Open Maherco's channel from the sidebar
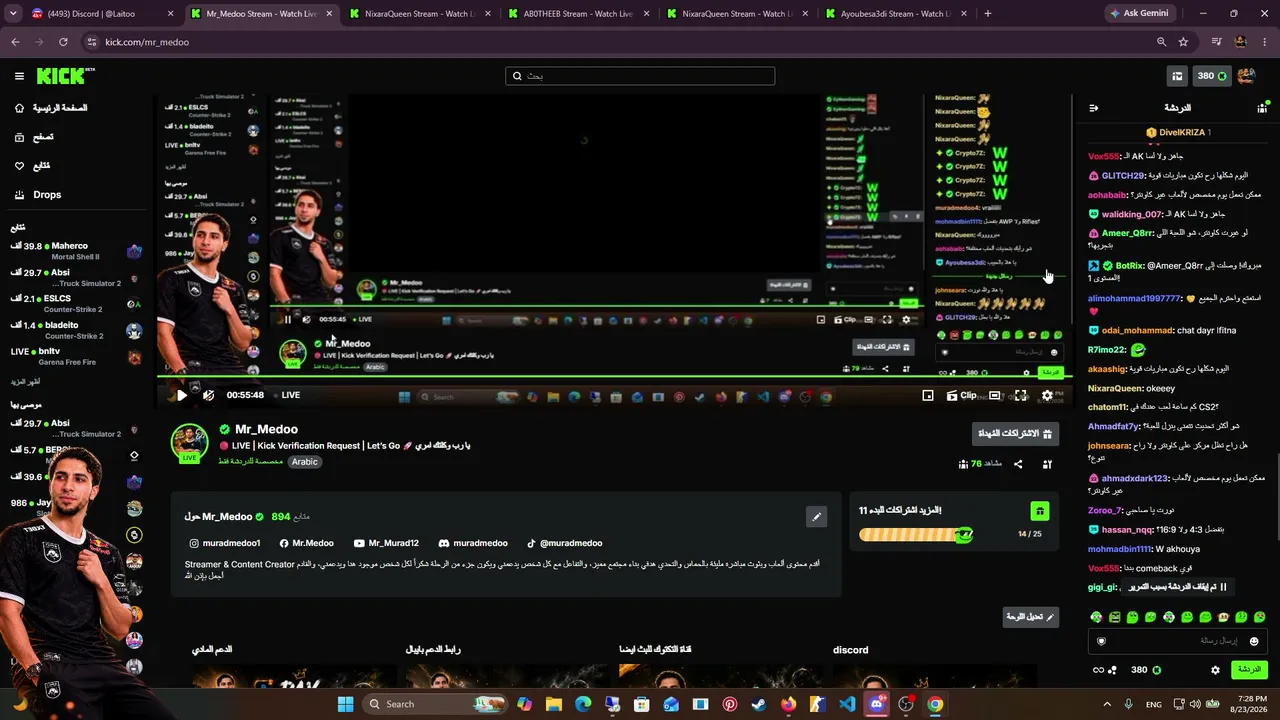 pyautogui.click(x=75, y=251)
